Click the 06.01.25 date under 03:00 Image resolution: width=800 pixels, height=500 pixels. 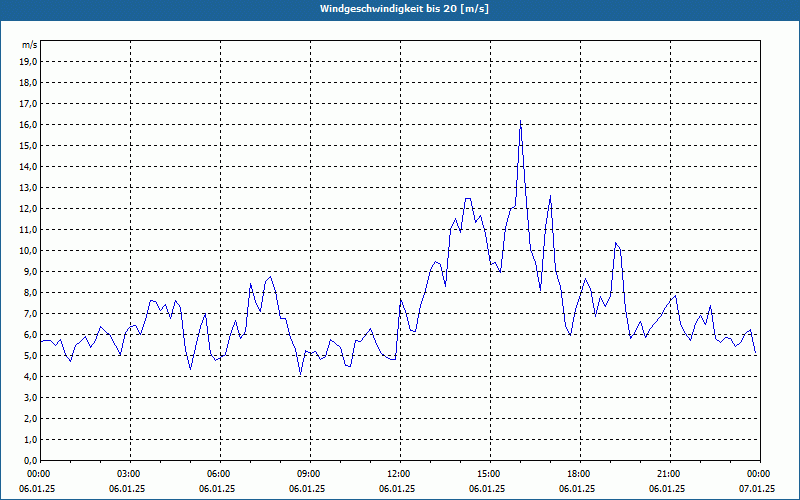point(127,489)
